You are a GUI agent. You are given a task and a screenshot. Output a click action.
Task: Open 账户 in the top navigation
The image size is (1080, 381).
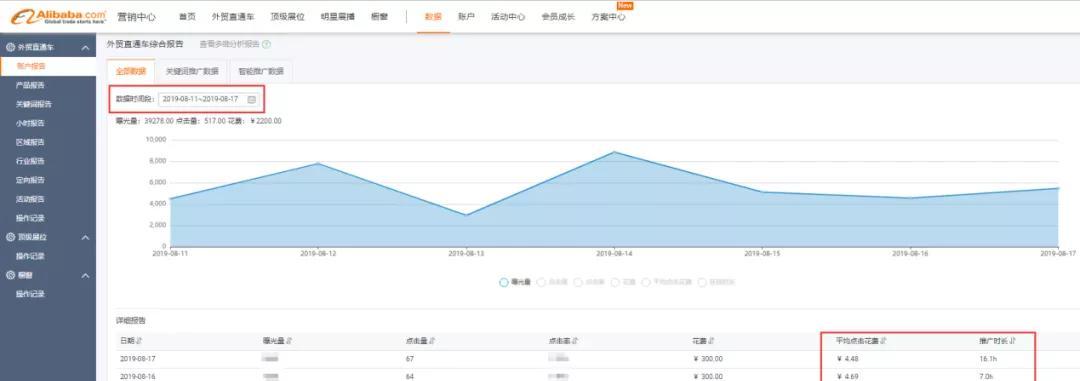click(x=466, y=17)
